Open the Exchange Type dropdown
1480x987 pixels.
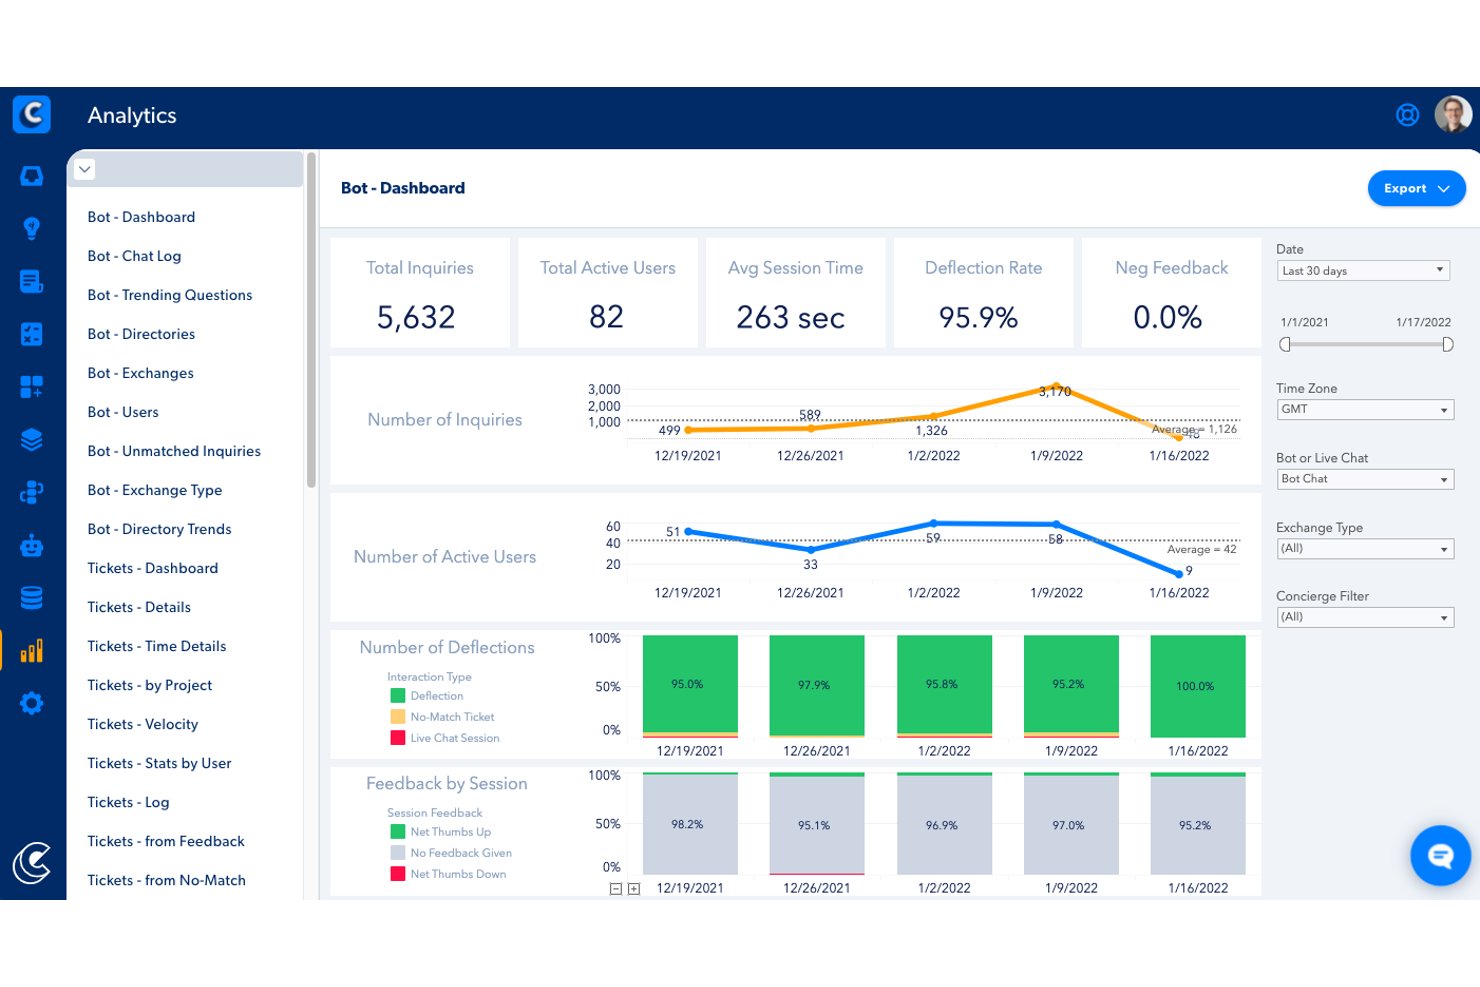tap(1364, 548)
